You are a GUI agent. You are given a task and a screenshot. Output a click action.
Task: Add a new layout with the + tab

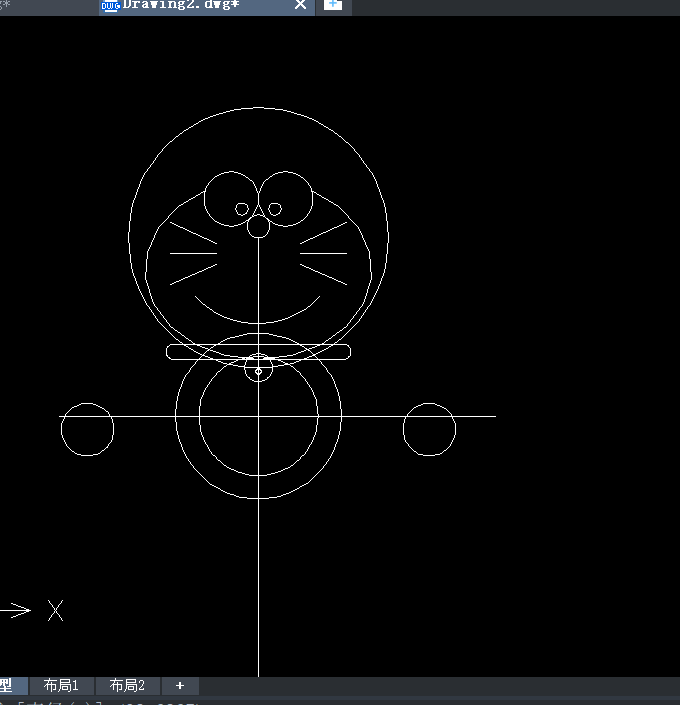[180, 685]
